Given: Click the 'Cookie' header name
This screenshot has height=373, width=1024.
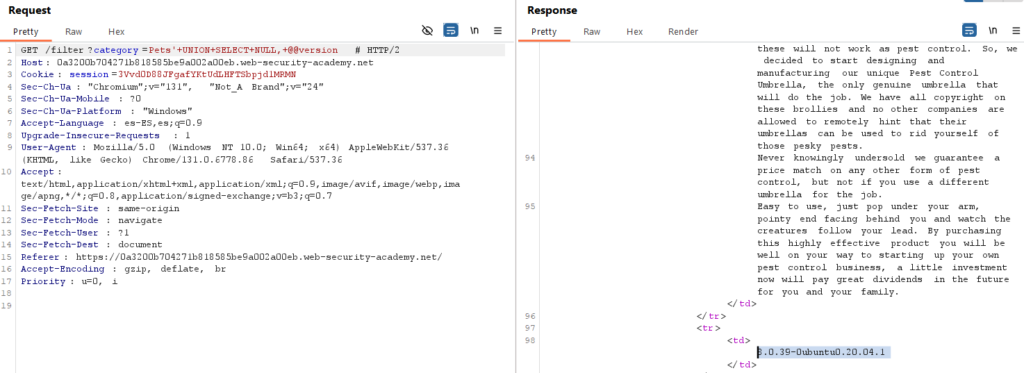Looking at the screenshot, I should [38, 74].
